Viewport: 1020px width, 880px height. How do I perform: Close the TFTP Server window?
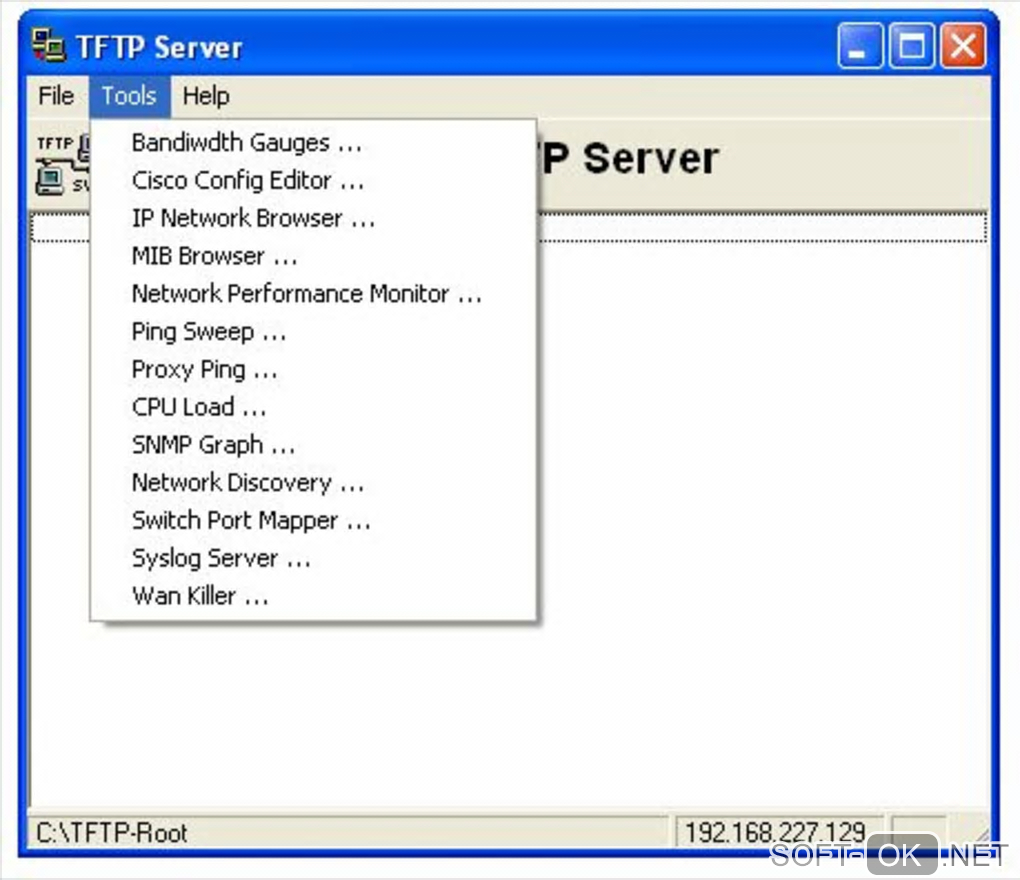(x=963, y=46)
